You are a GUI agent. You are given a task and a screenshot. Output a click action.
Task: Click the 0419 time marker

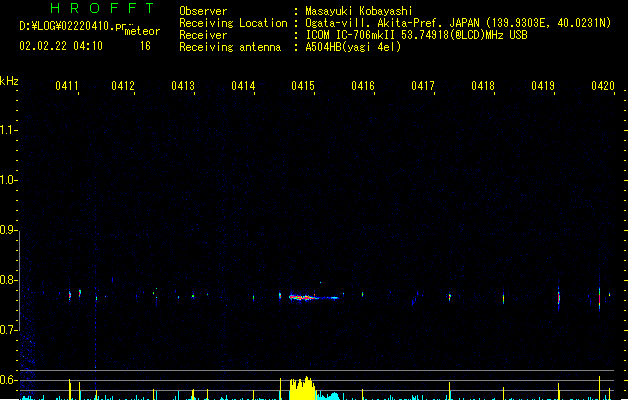(x=543, y=86)
